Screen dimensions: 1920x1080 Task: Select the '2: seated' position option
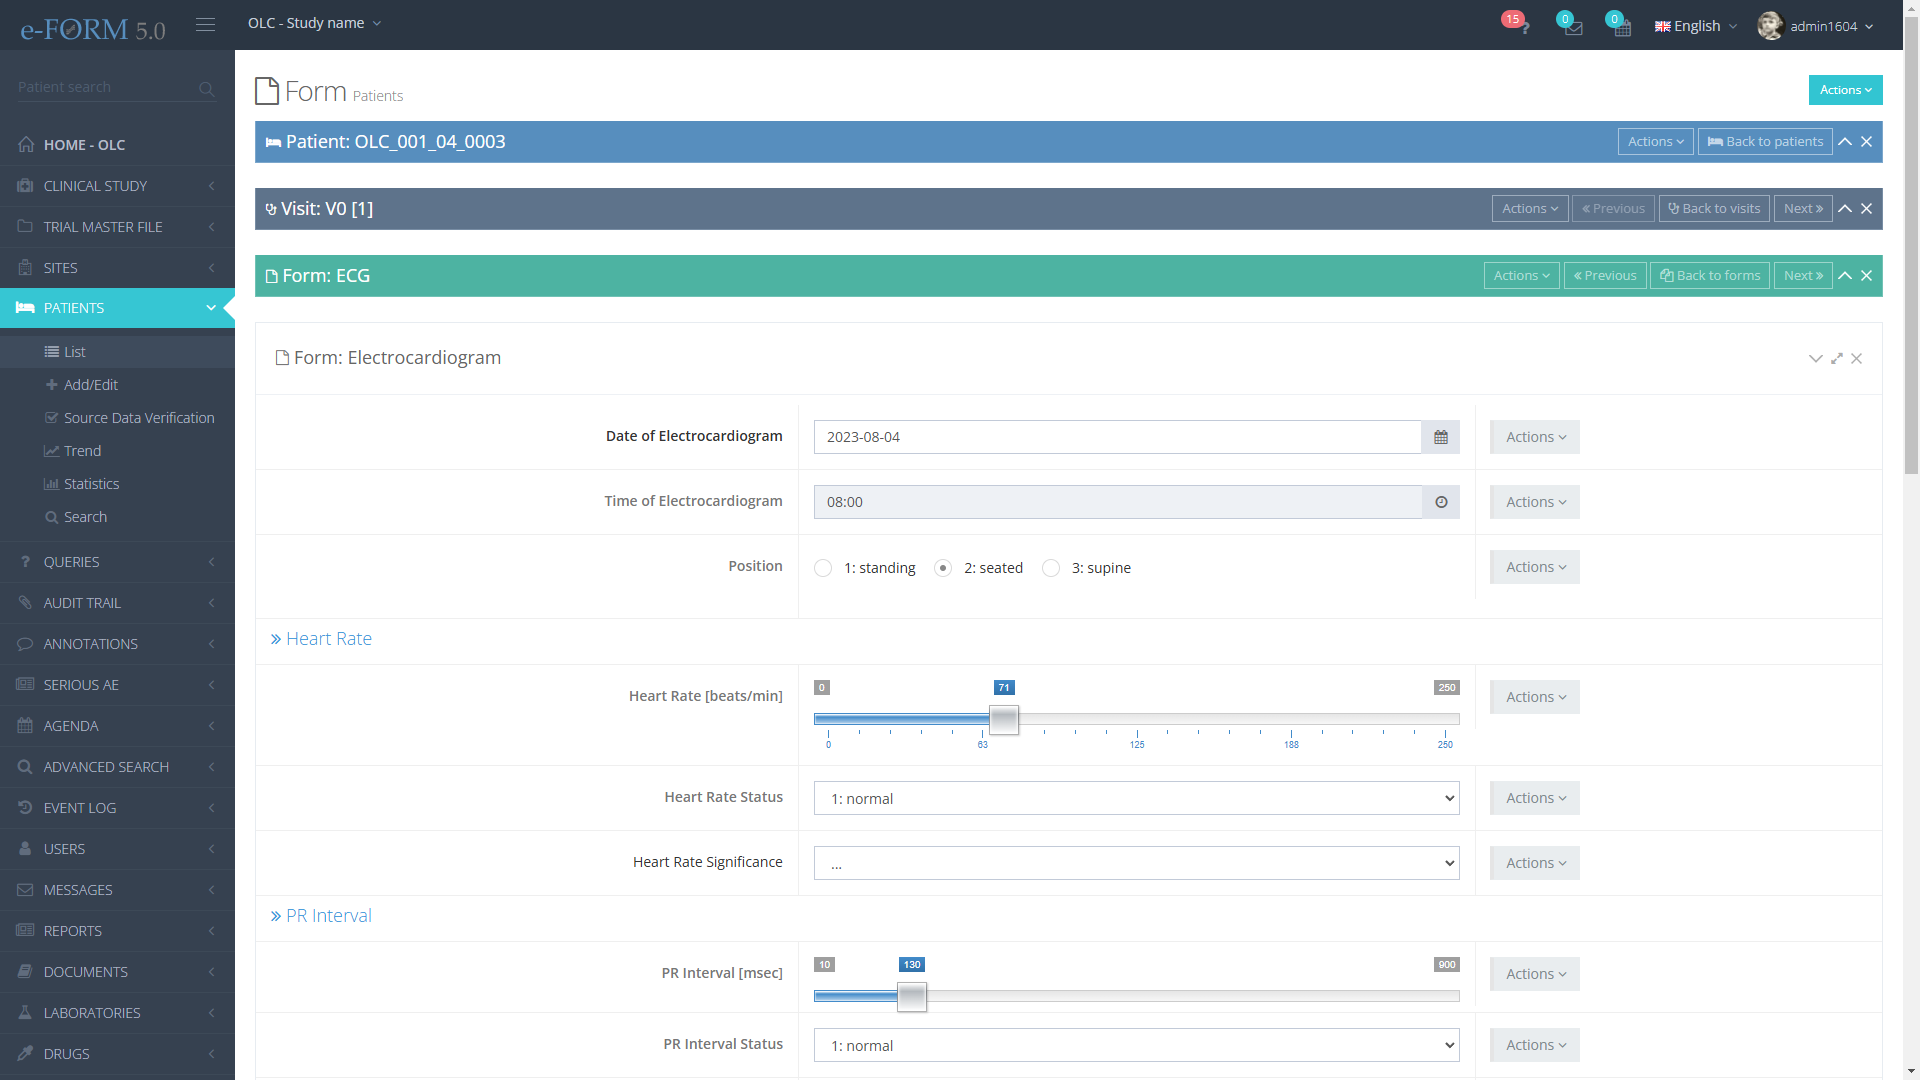(x=943, y=568)
